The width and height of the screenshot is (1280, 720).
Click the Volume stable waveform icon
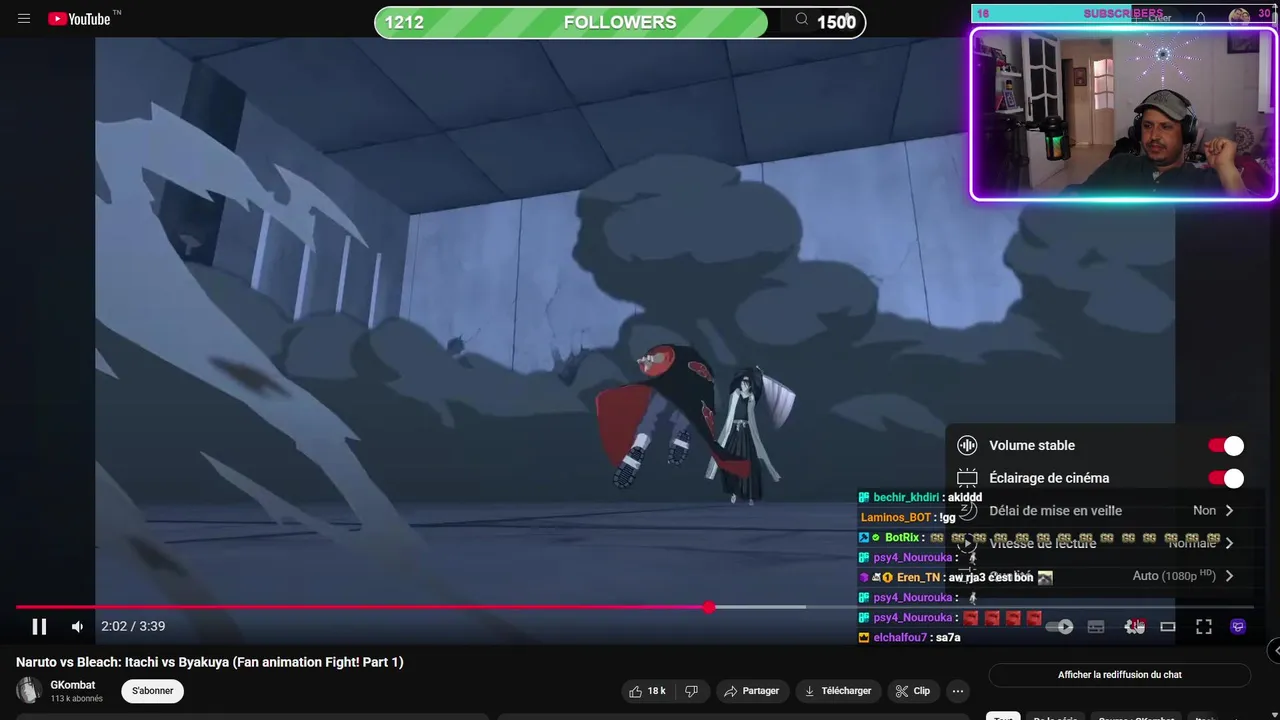(967, 446)
